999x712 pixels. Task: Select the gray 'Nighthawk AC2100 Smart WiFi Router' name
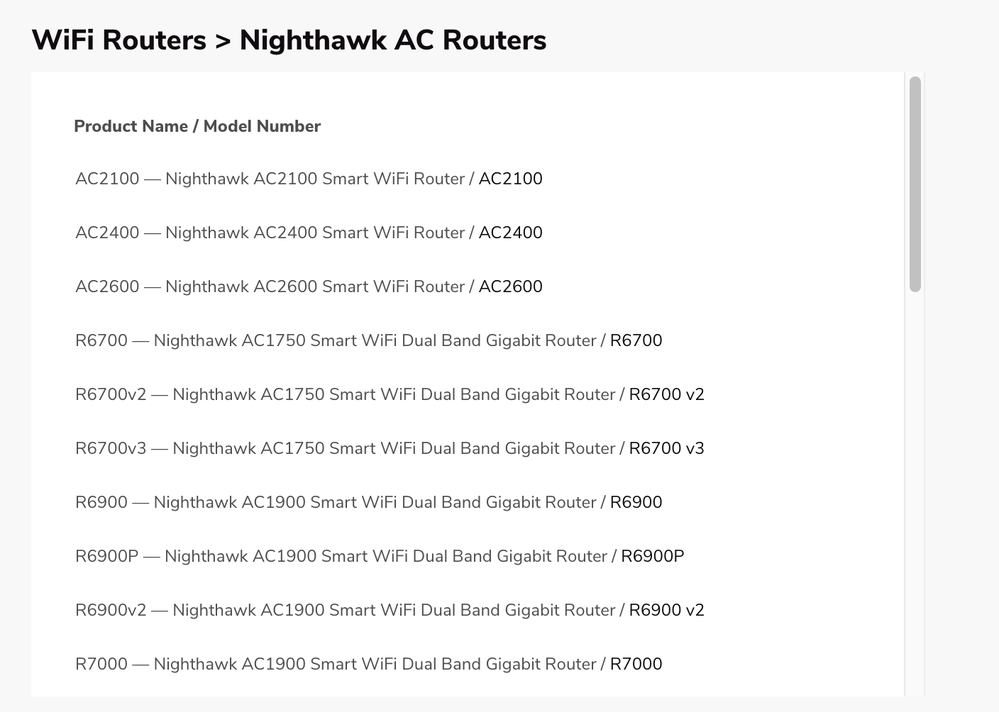point(315,179)
